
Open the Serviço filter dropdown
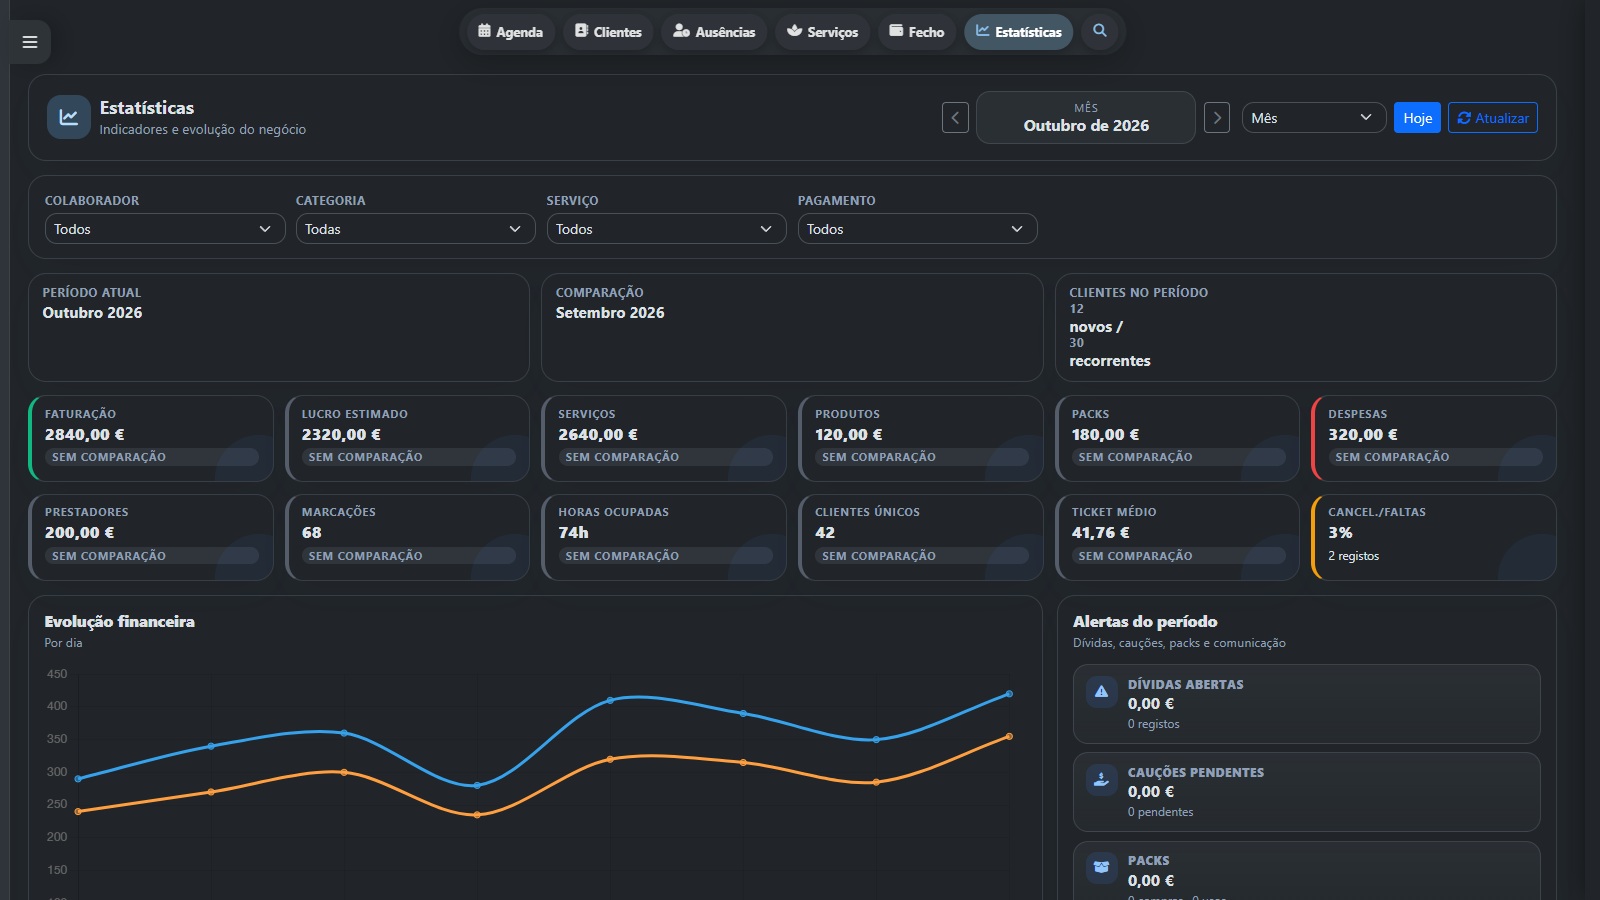point(666,229)
